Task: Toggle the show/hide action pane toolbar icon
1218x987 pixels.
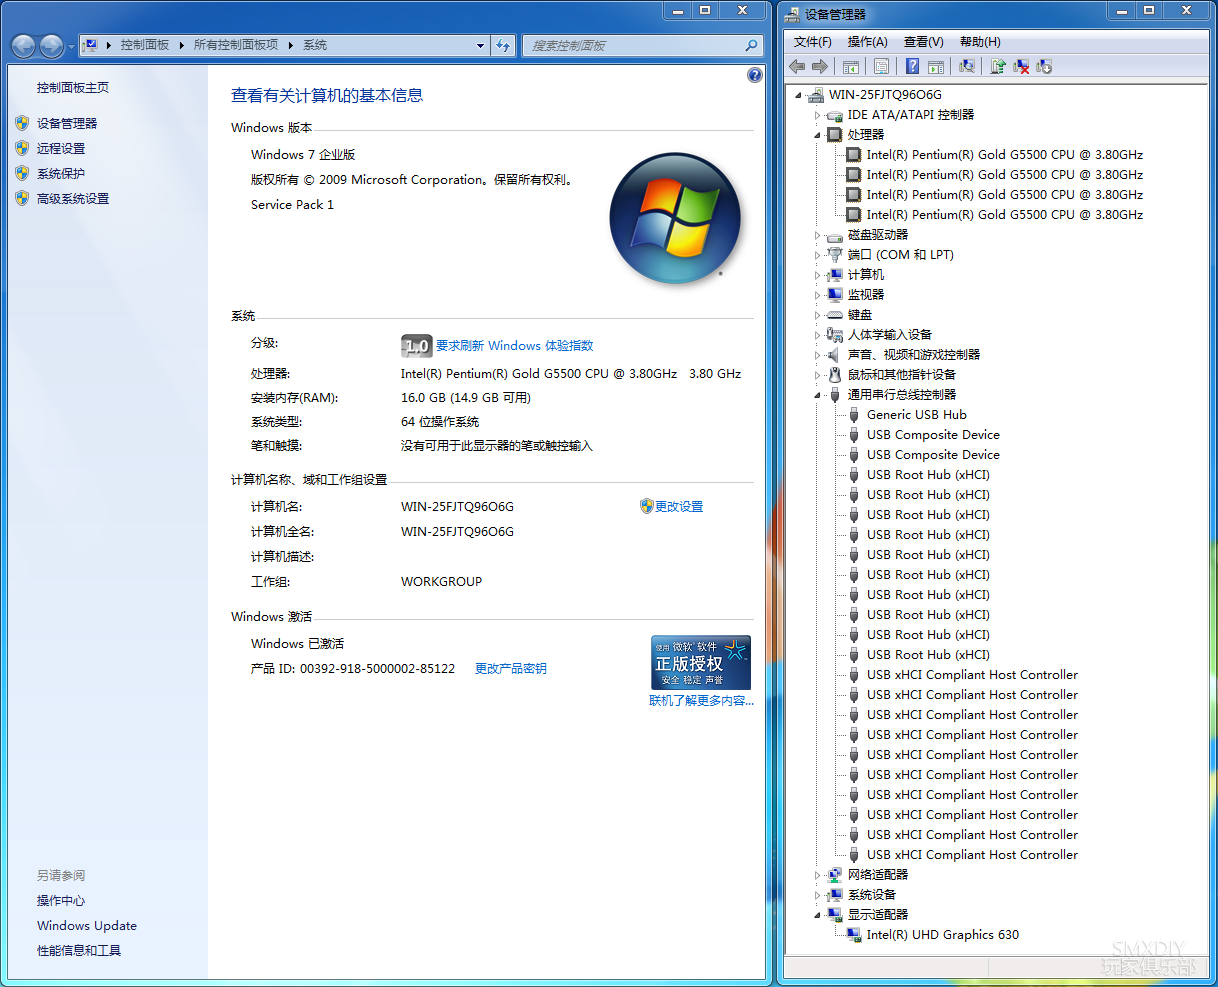Action: [936, 66]
